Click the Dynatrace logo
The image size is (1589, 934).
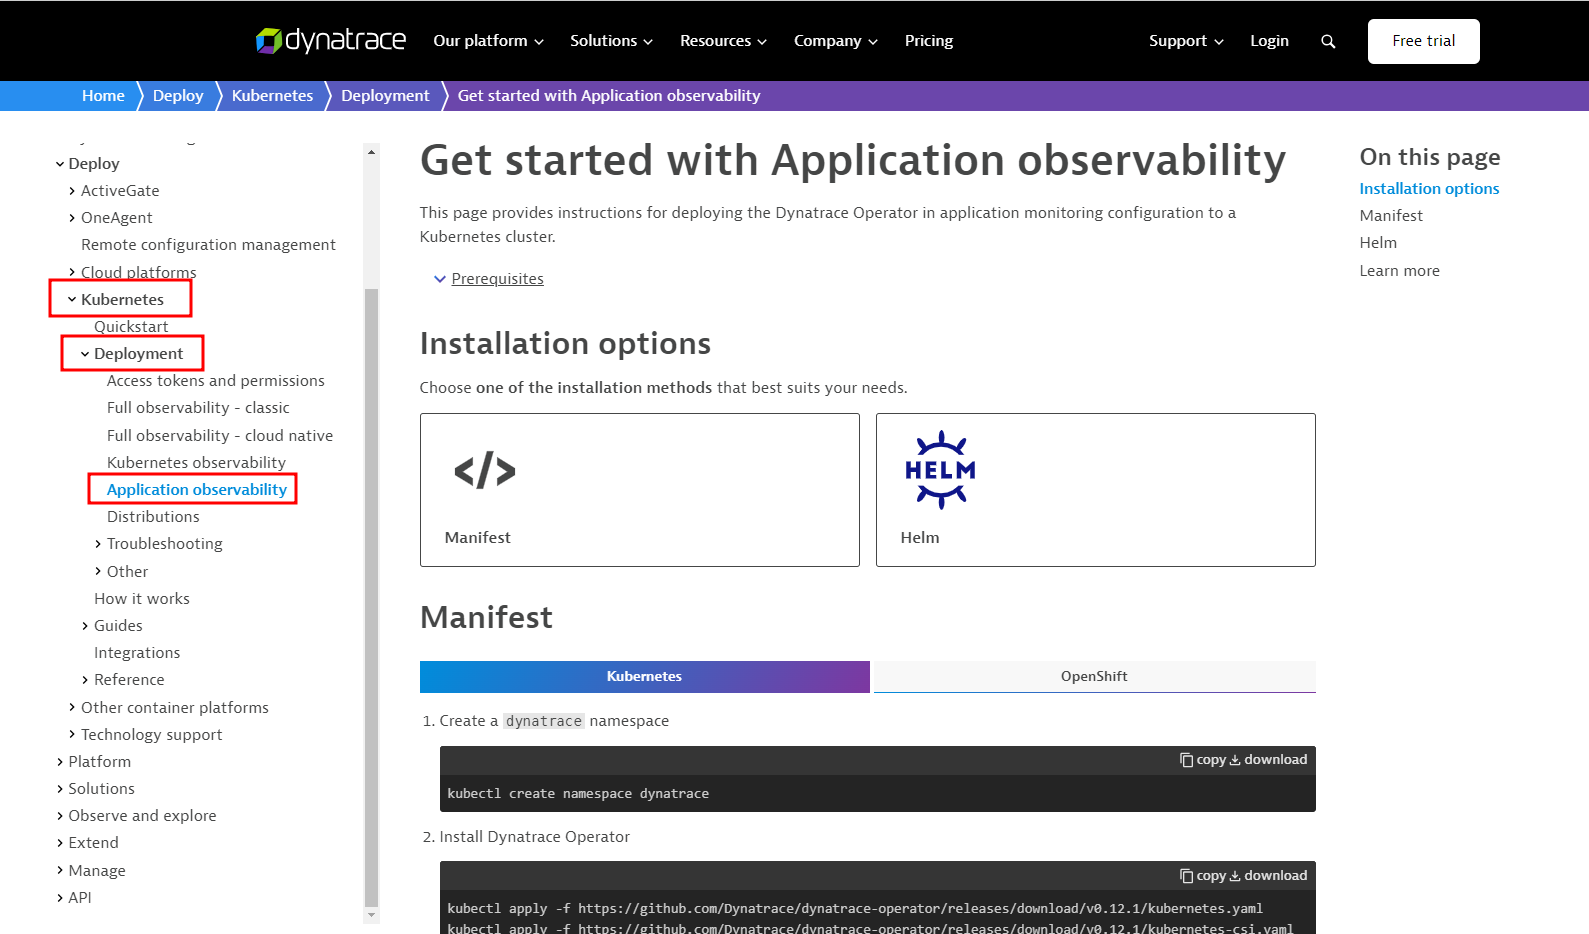click(331, 41)
